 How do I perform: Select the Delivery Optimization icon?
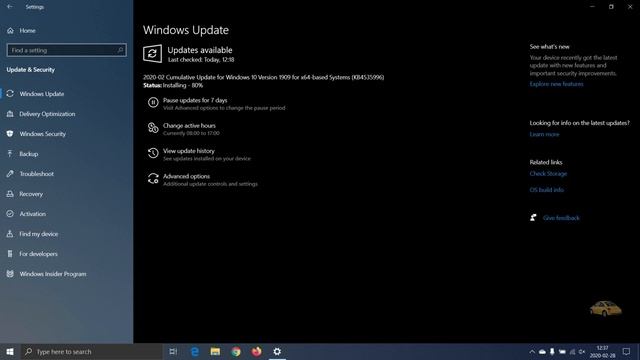tap(10, 114)
